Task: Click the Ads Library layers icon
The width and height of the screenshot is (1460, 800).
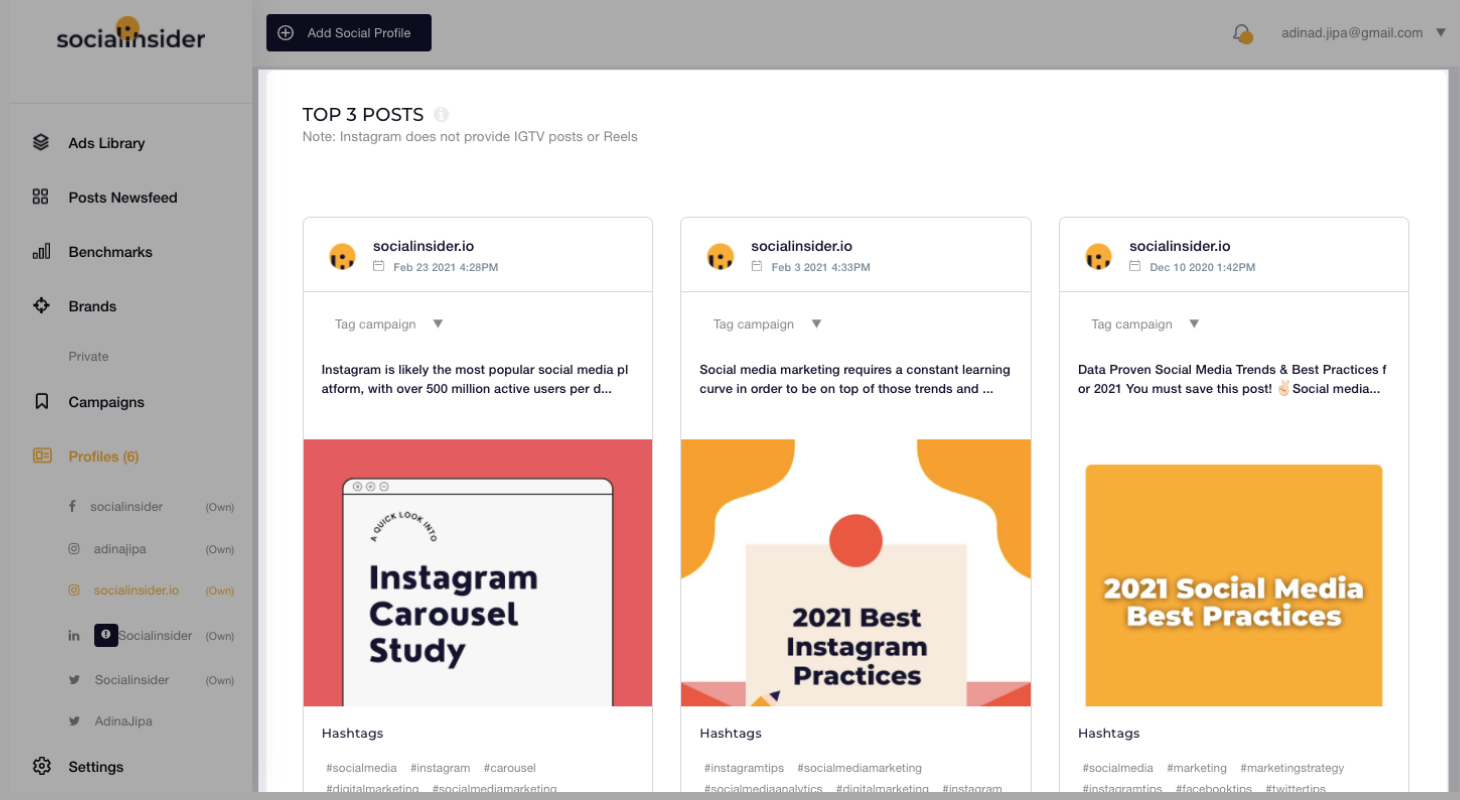Action: click(x=41, y=142)
